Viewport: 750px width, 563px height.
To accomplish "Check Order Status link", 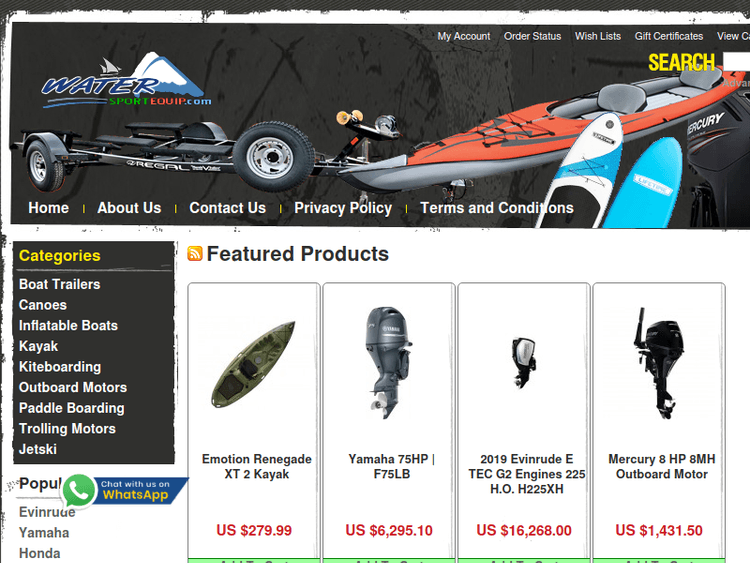I will coord(532,36).
